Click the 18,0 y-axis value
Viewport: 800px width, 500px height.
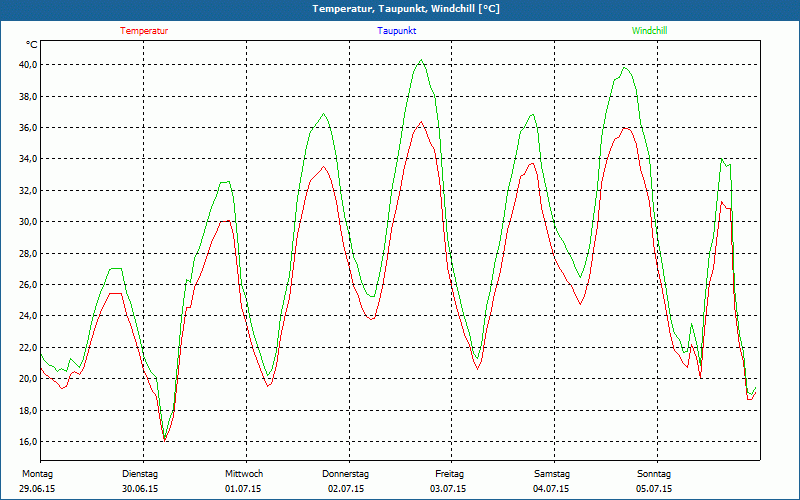[x=28, y=411]
